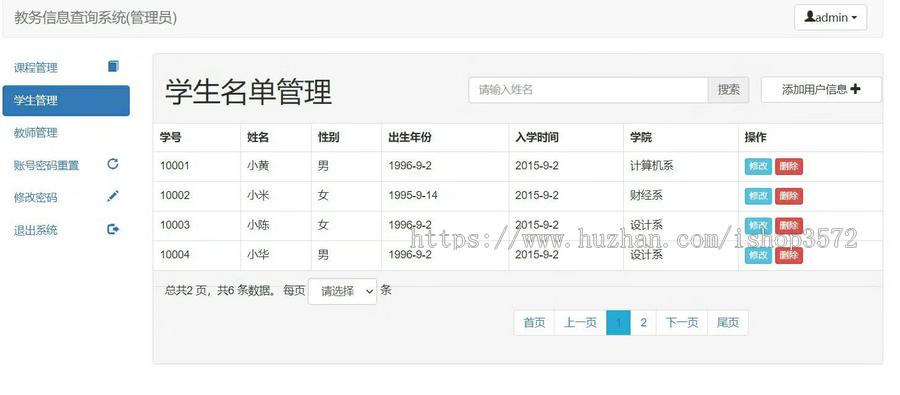Click student number 10003
This screenshot has height=395, width=900.
pos(174,225)
